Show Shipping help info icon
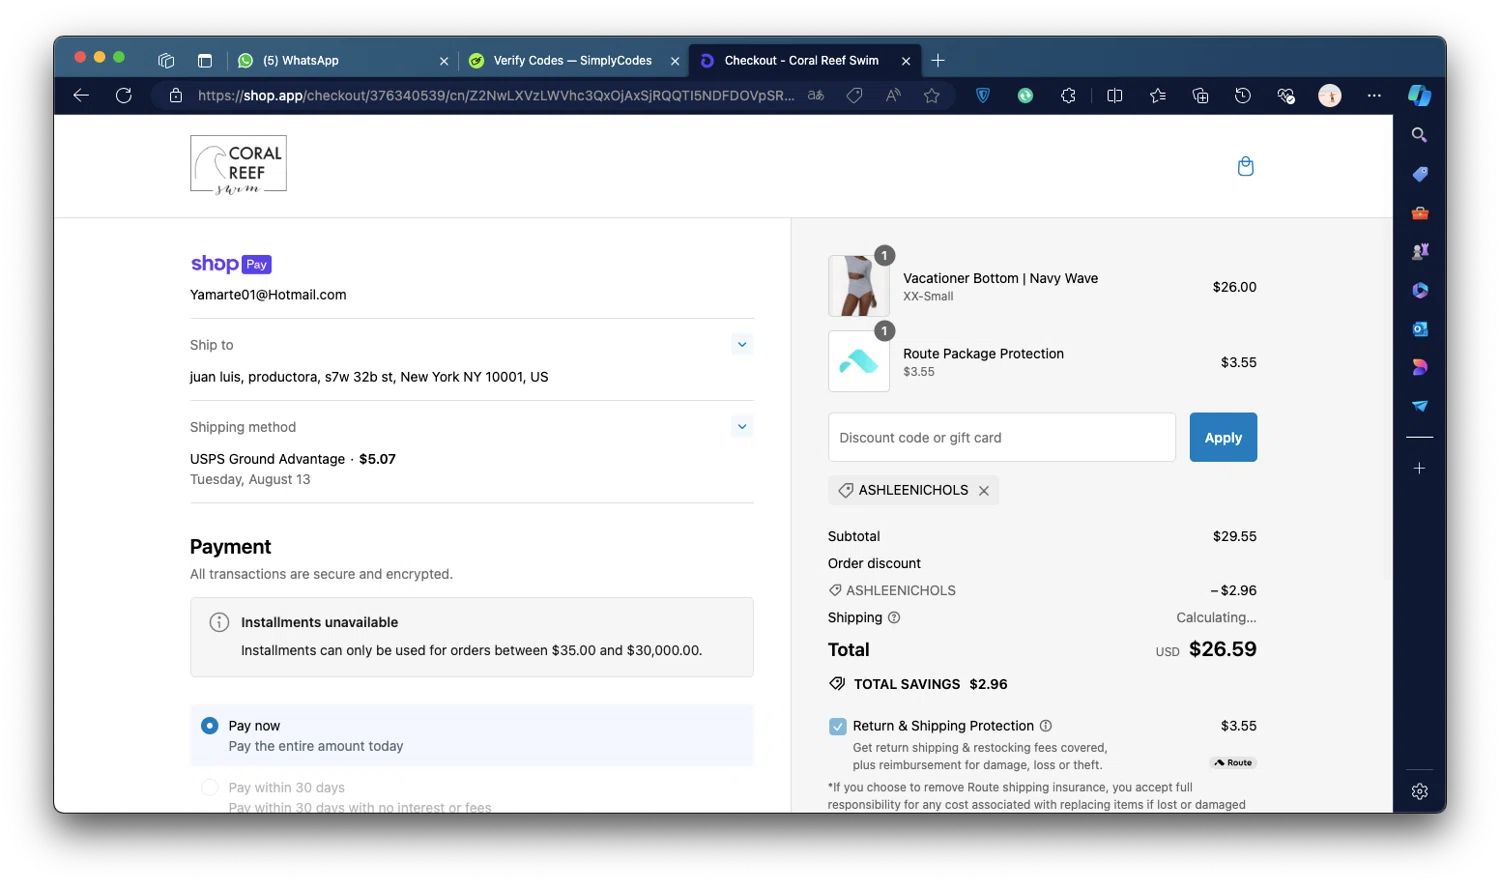The width and height of the screenshot is (1500, 884). 894,618
